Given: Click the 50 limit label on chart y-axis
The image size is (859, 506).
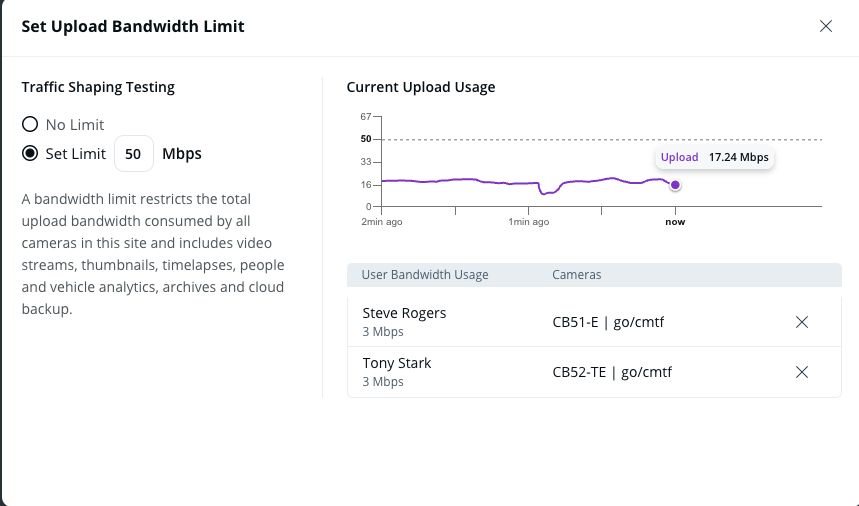Looking at the screenshot, I should pyautogui.click(x=366, y=139).
